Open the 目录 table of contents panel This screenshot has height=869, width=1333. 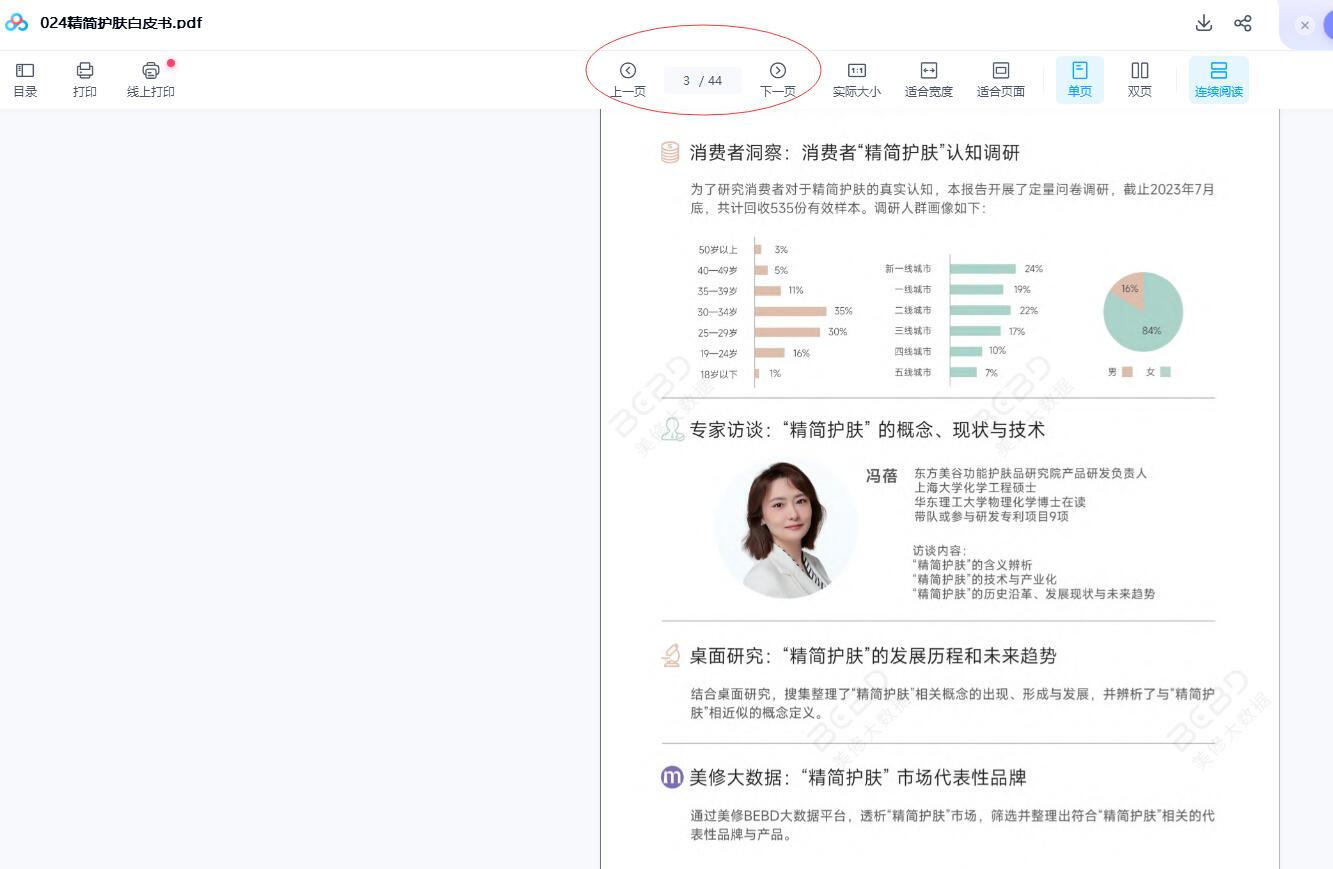click(x=25, y=79)
